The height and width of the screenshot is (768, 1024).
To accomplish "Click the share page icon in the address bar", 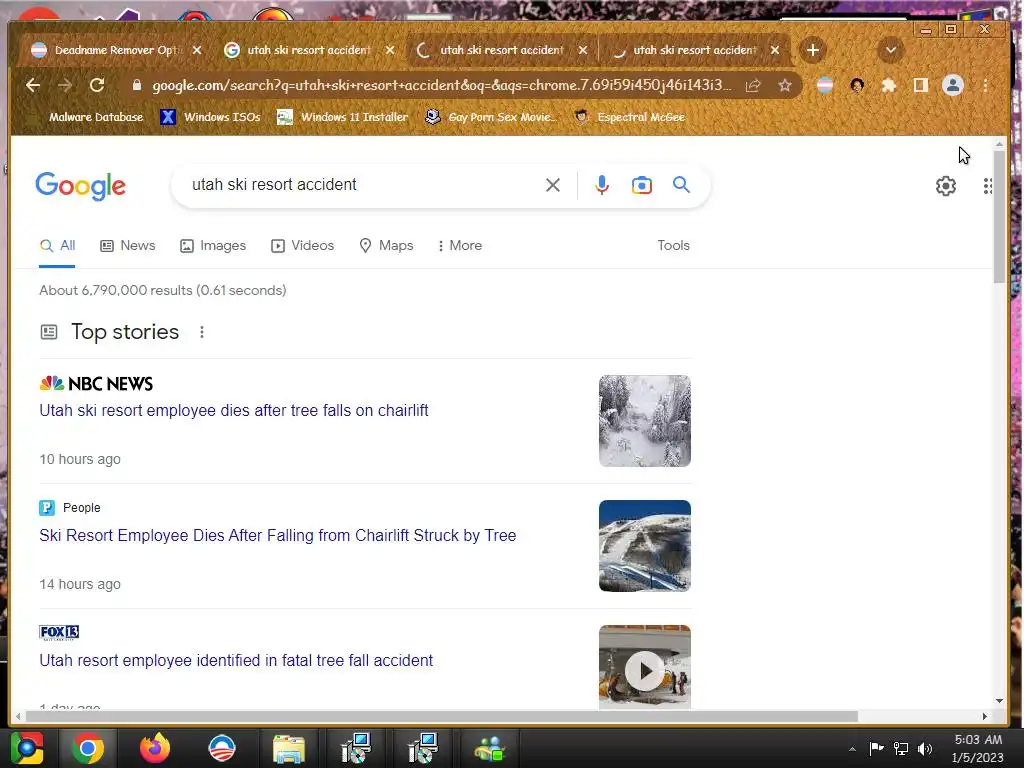I will tap(753, 86).
